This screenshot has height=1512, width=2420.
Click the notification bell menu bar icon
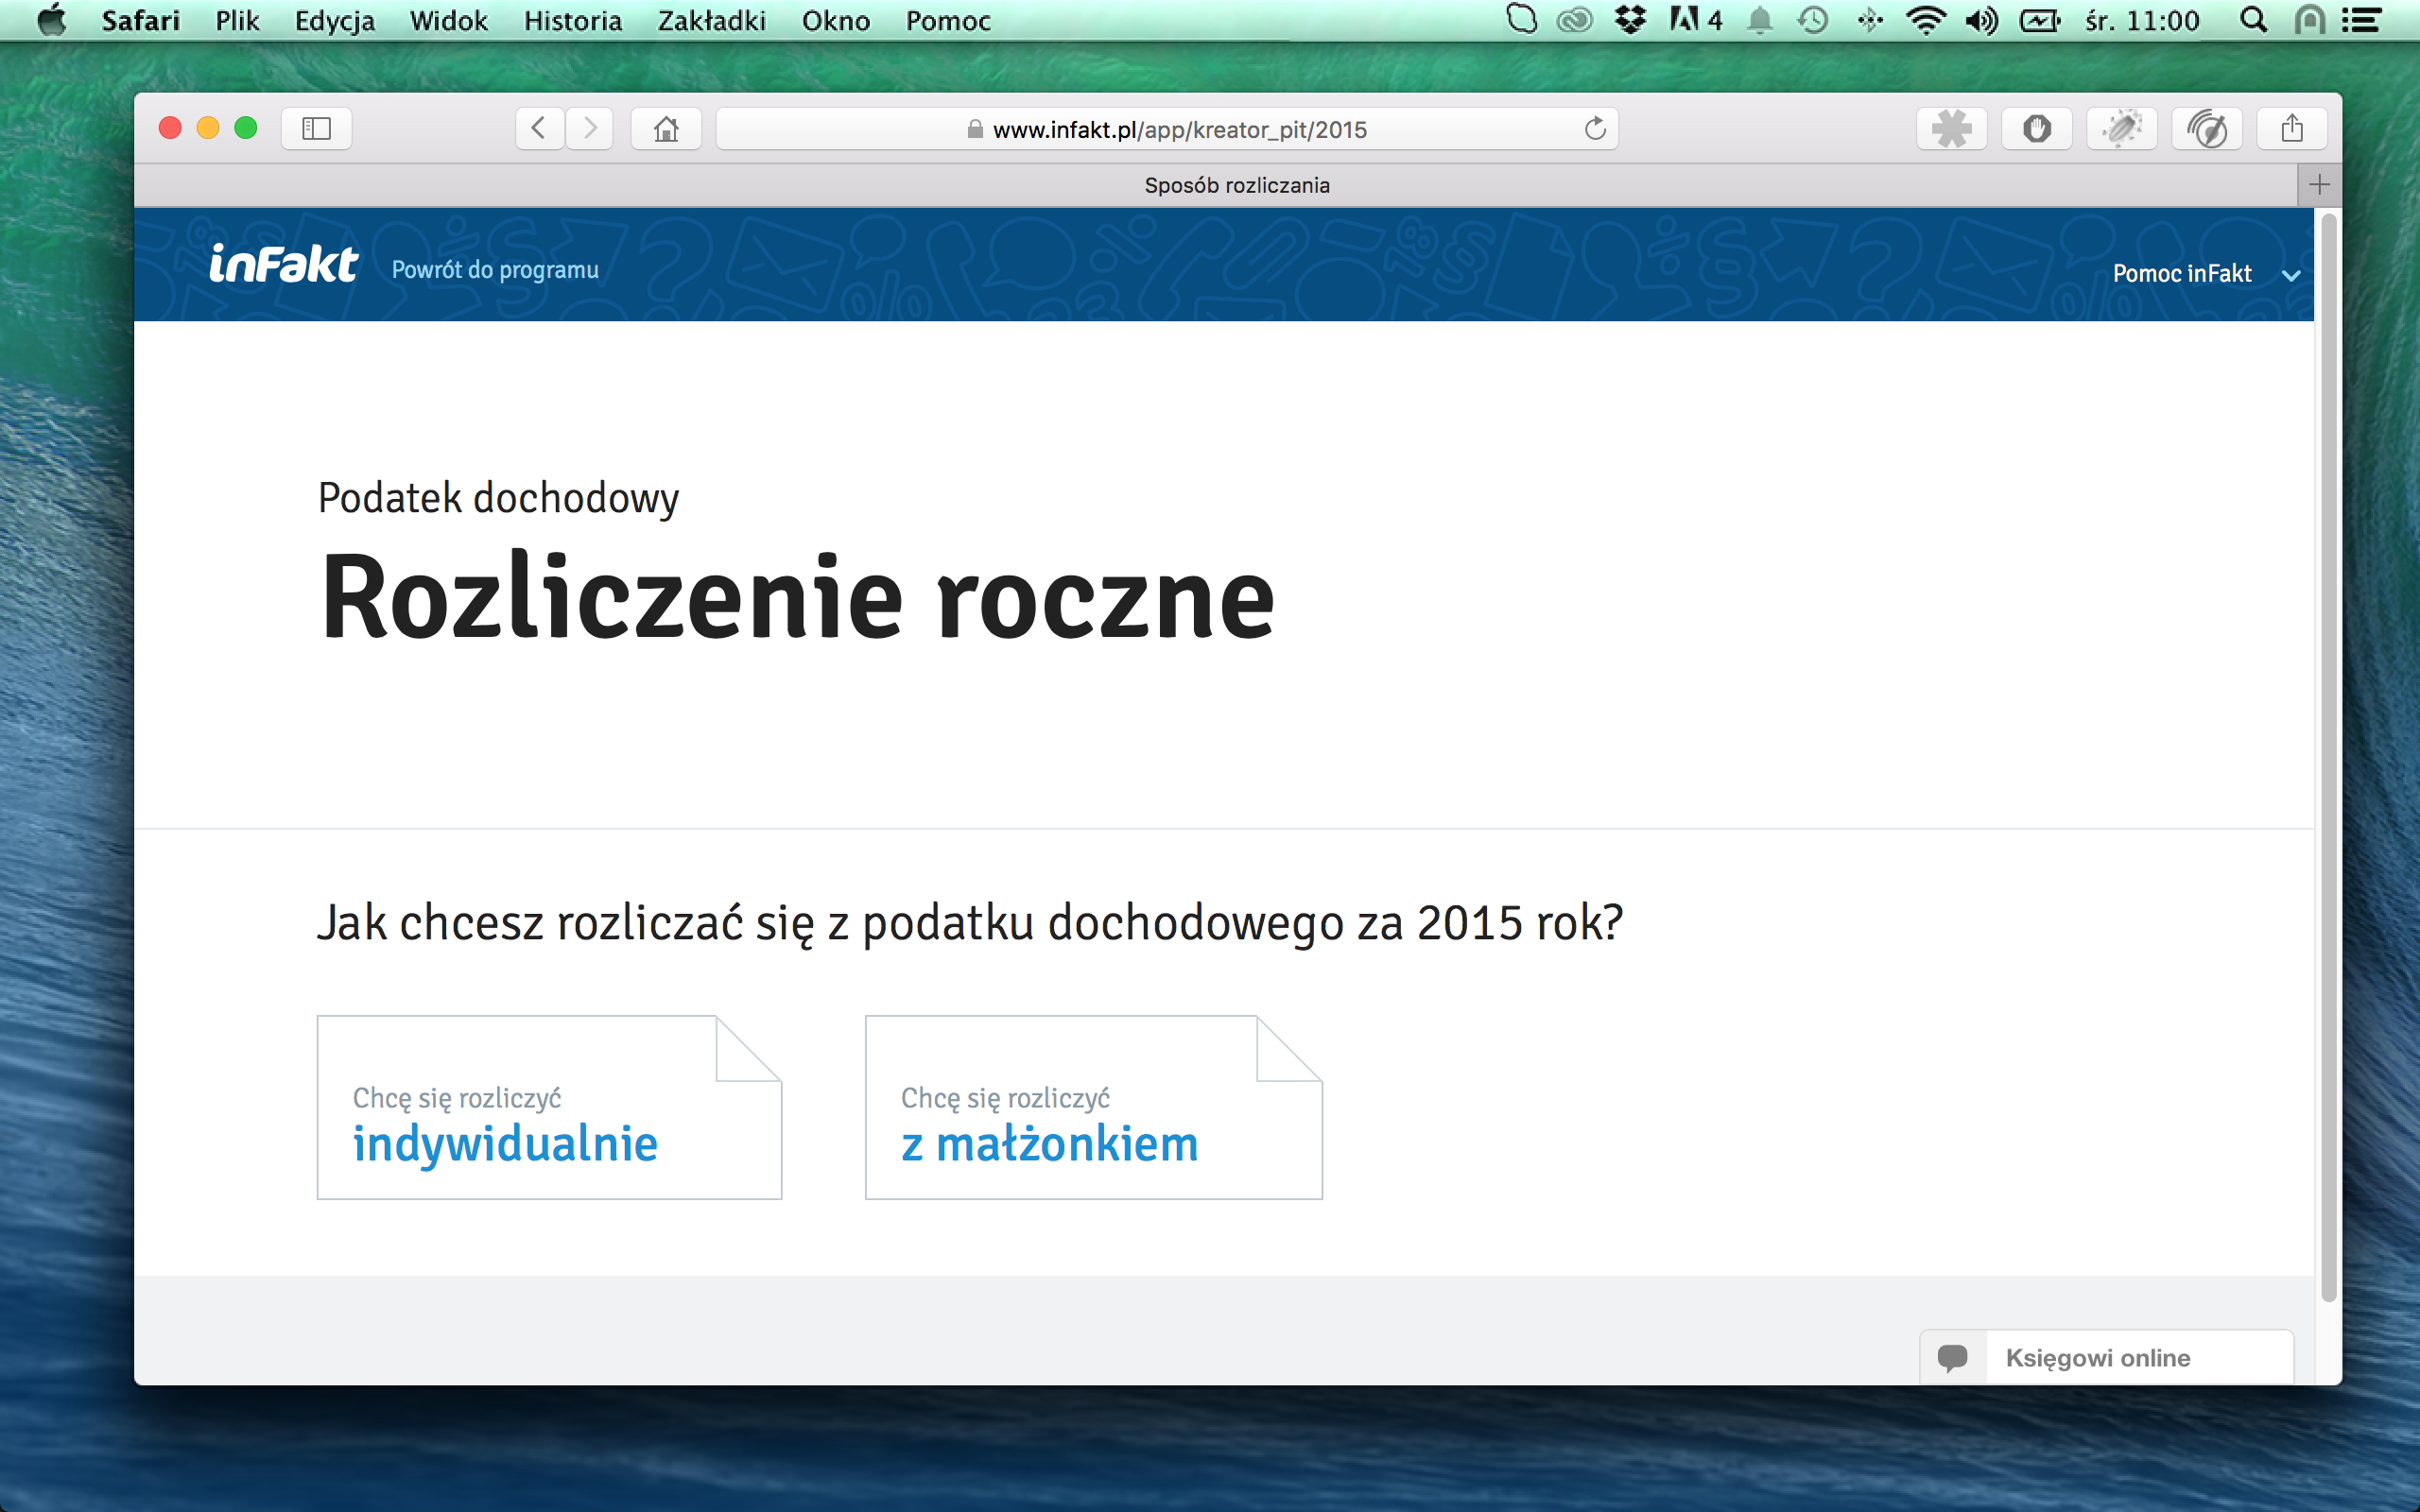click(x=1759, y=20)
